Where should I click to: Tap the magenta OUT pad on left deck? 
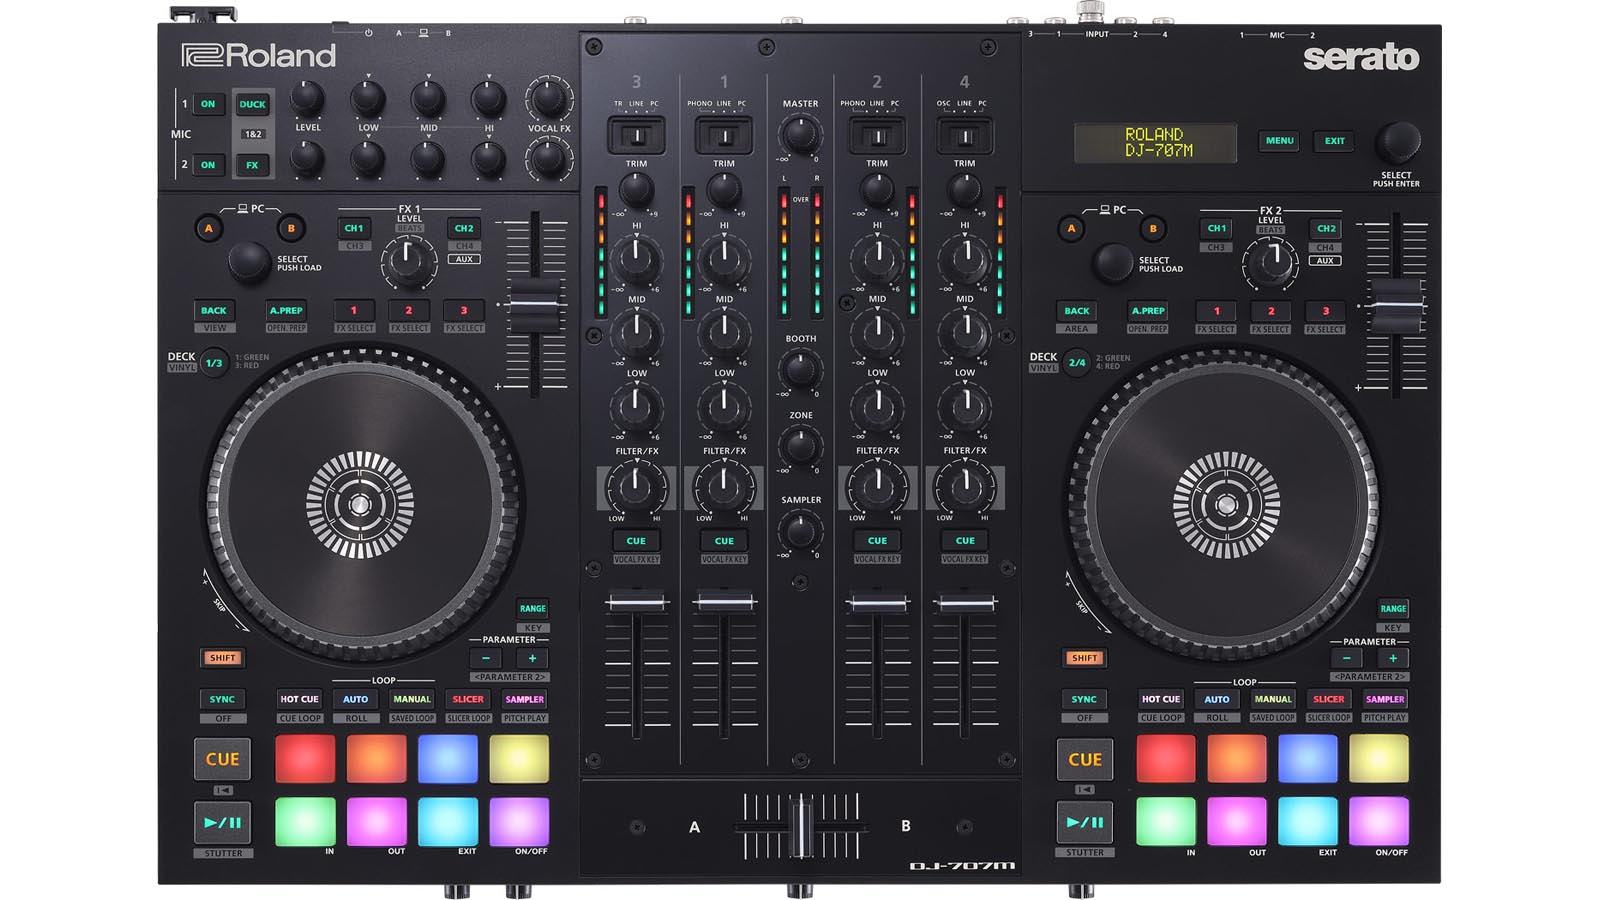[x=377, y=821]
